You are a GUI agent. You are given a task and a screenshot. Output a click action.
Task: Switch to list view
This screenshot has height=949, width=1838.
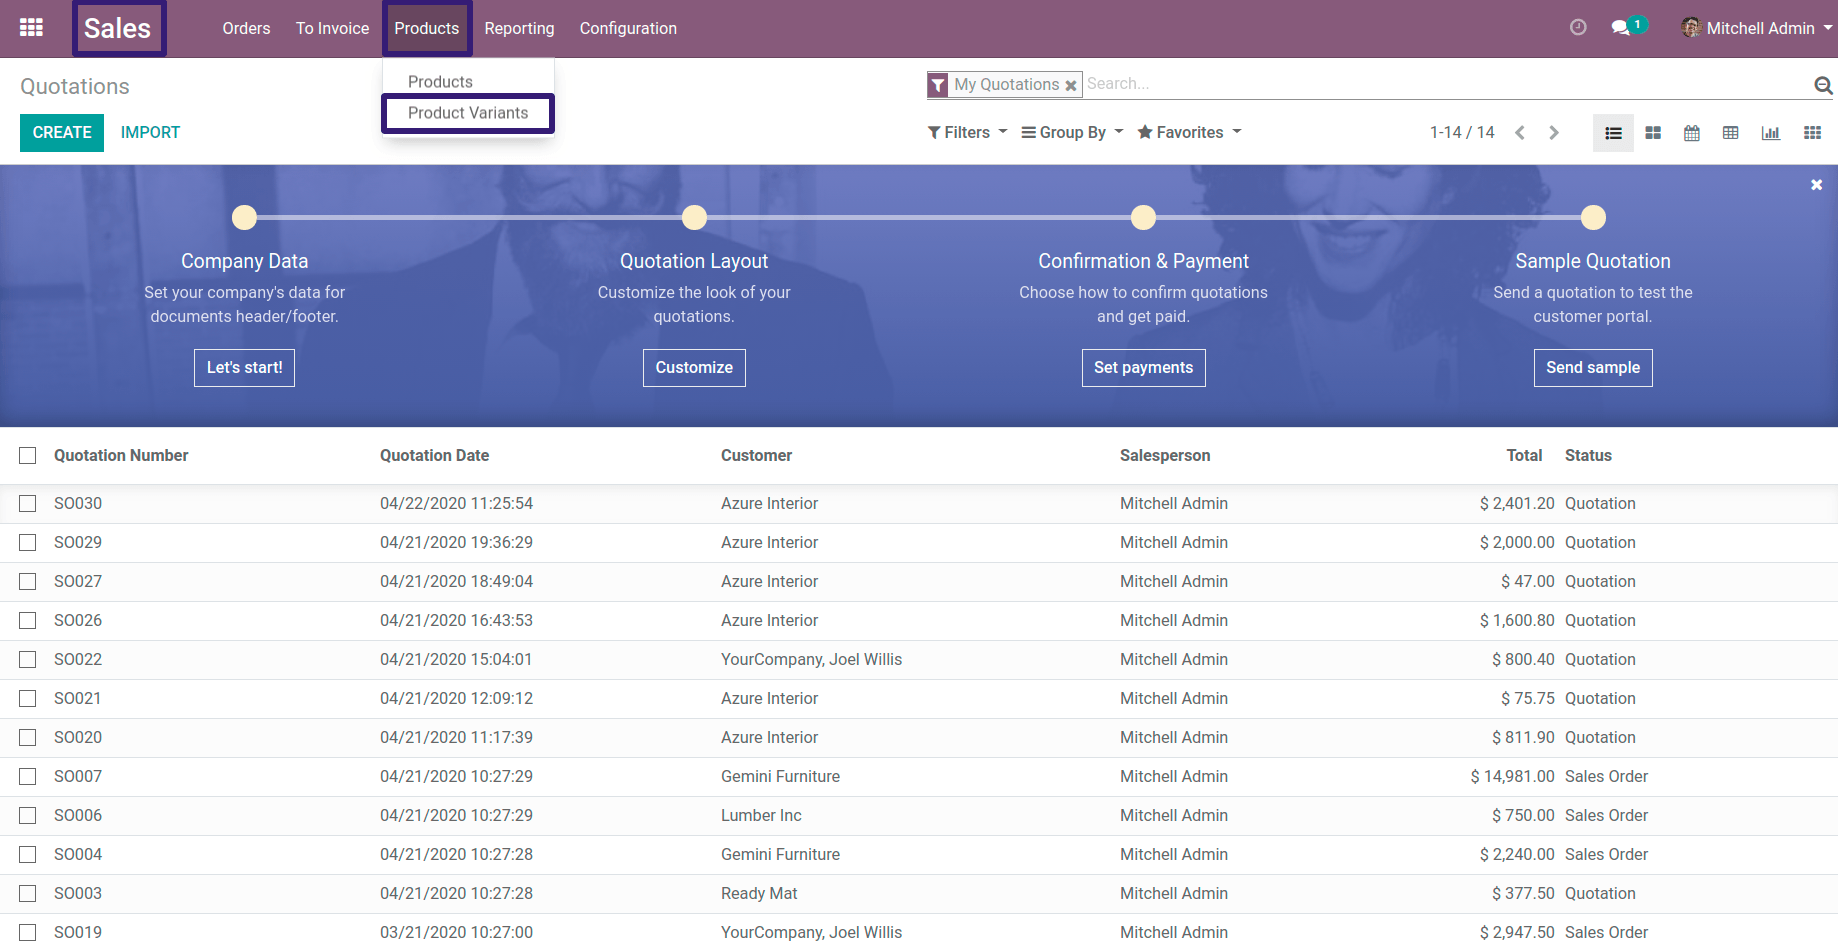coord(1613,133)
